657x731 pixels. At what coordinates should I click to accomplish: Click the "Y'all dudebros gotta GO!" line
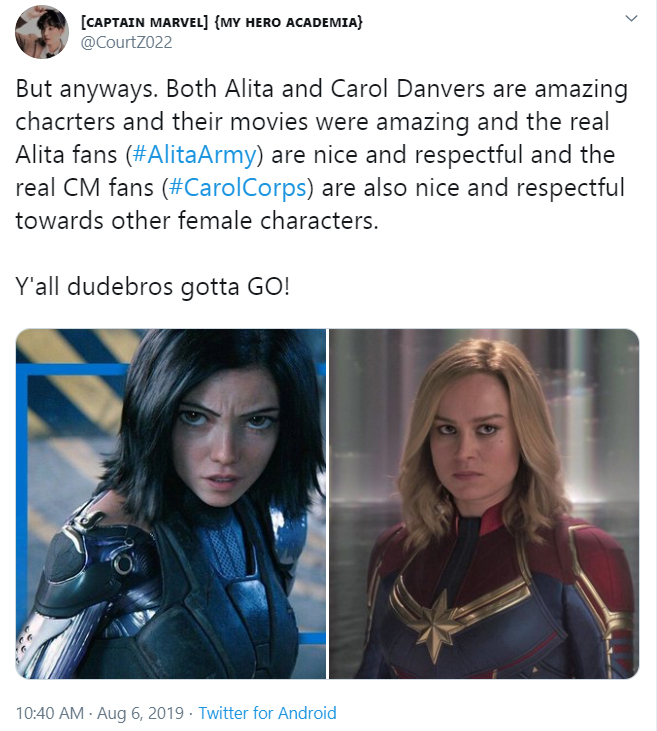pyautogui.click(x=152, y=286)
